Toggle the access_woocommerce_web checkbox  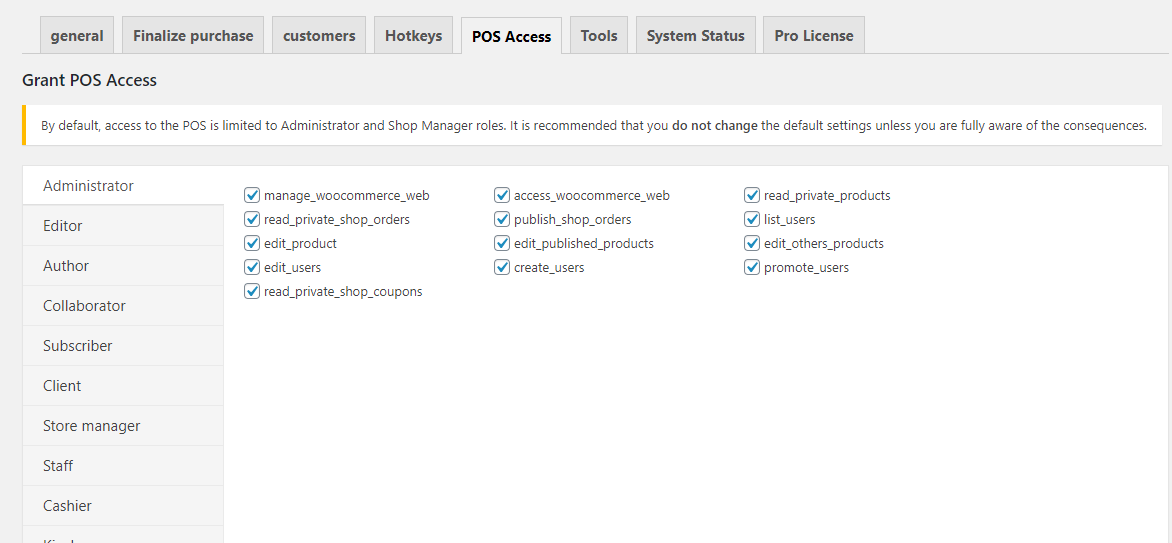[x=502, y=196]
